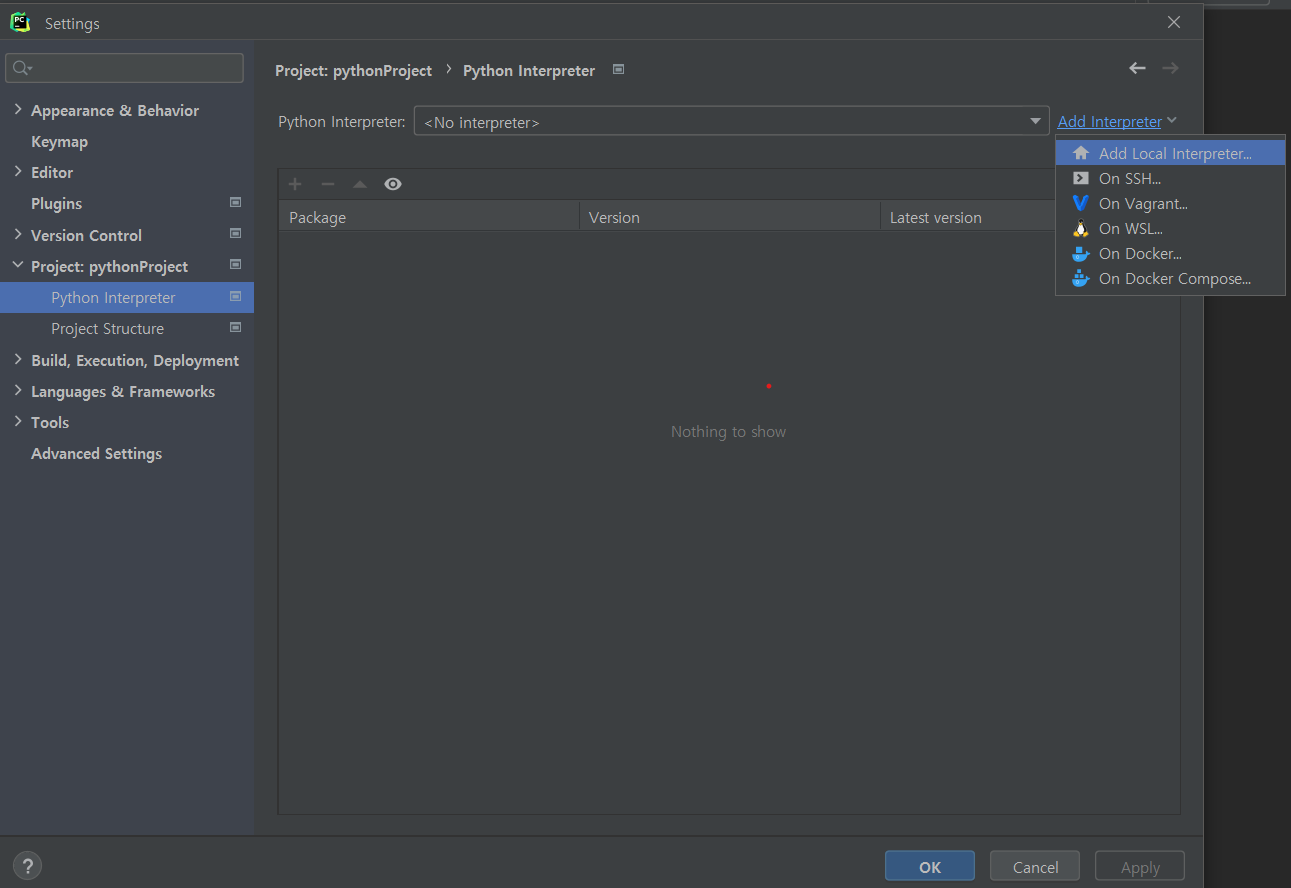Click the OK button
Image resolution: width=1291 pixels, height=888 pixels.
(x=930, y=866)
